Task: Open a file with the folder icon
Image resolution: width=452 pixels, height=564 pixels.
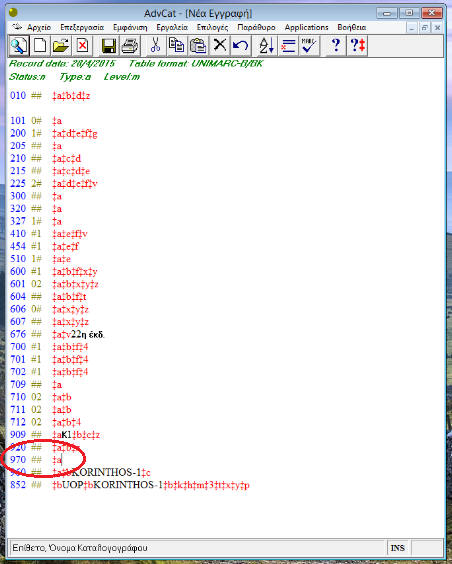Action: tap(61, 46)
